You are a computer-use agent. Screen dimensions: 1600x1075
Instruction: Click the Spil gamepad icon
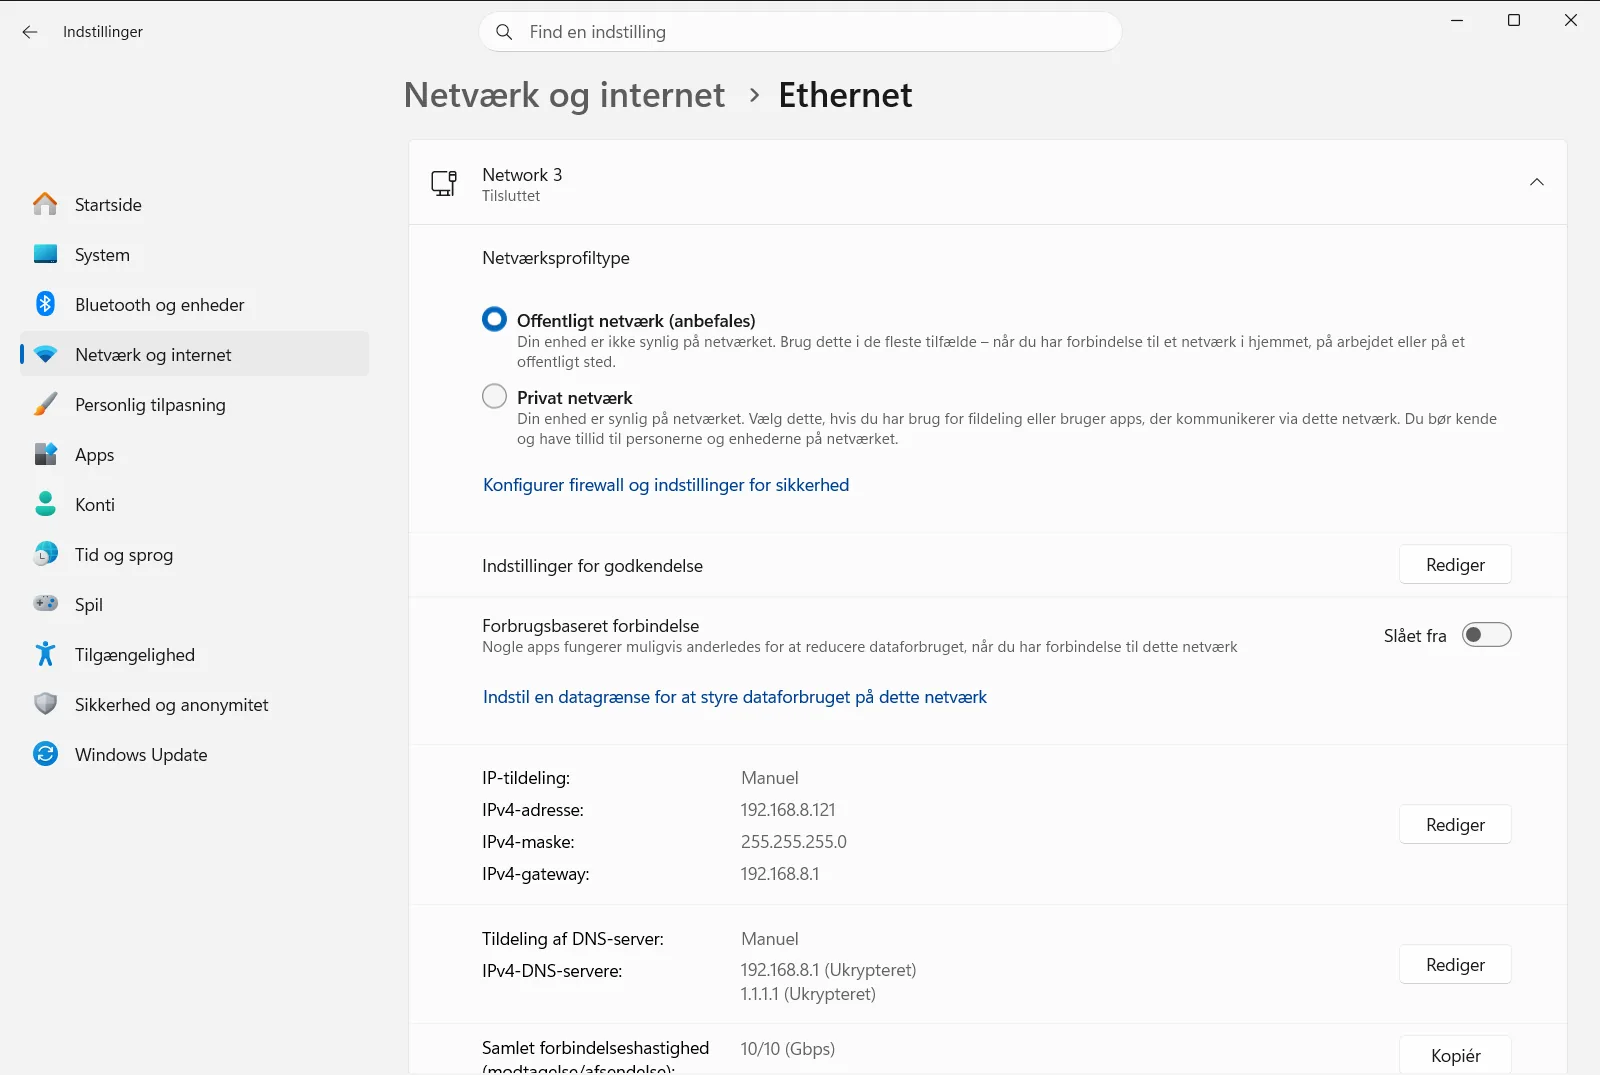(x=45, y=604)
